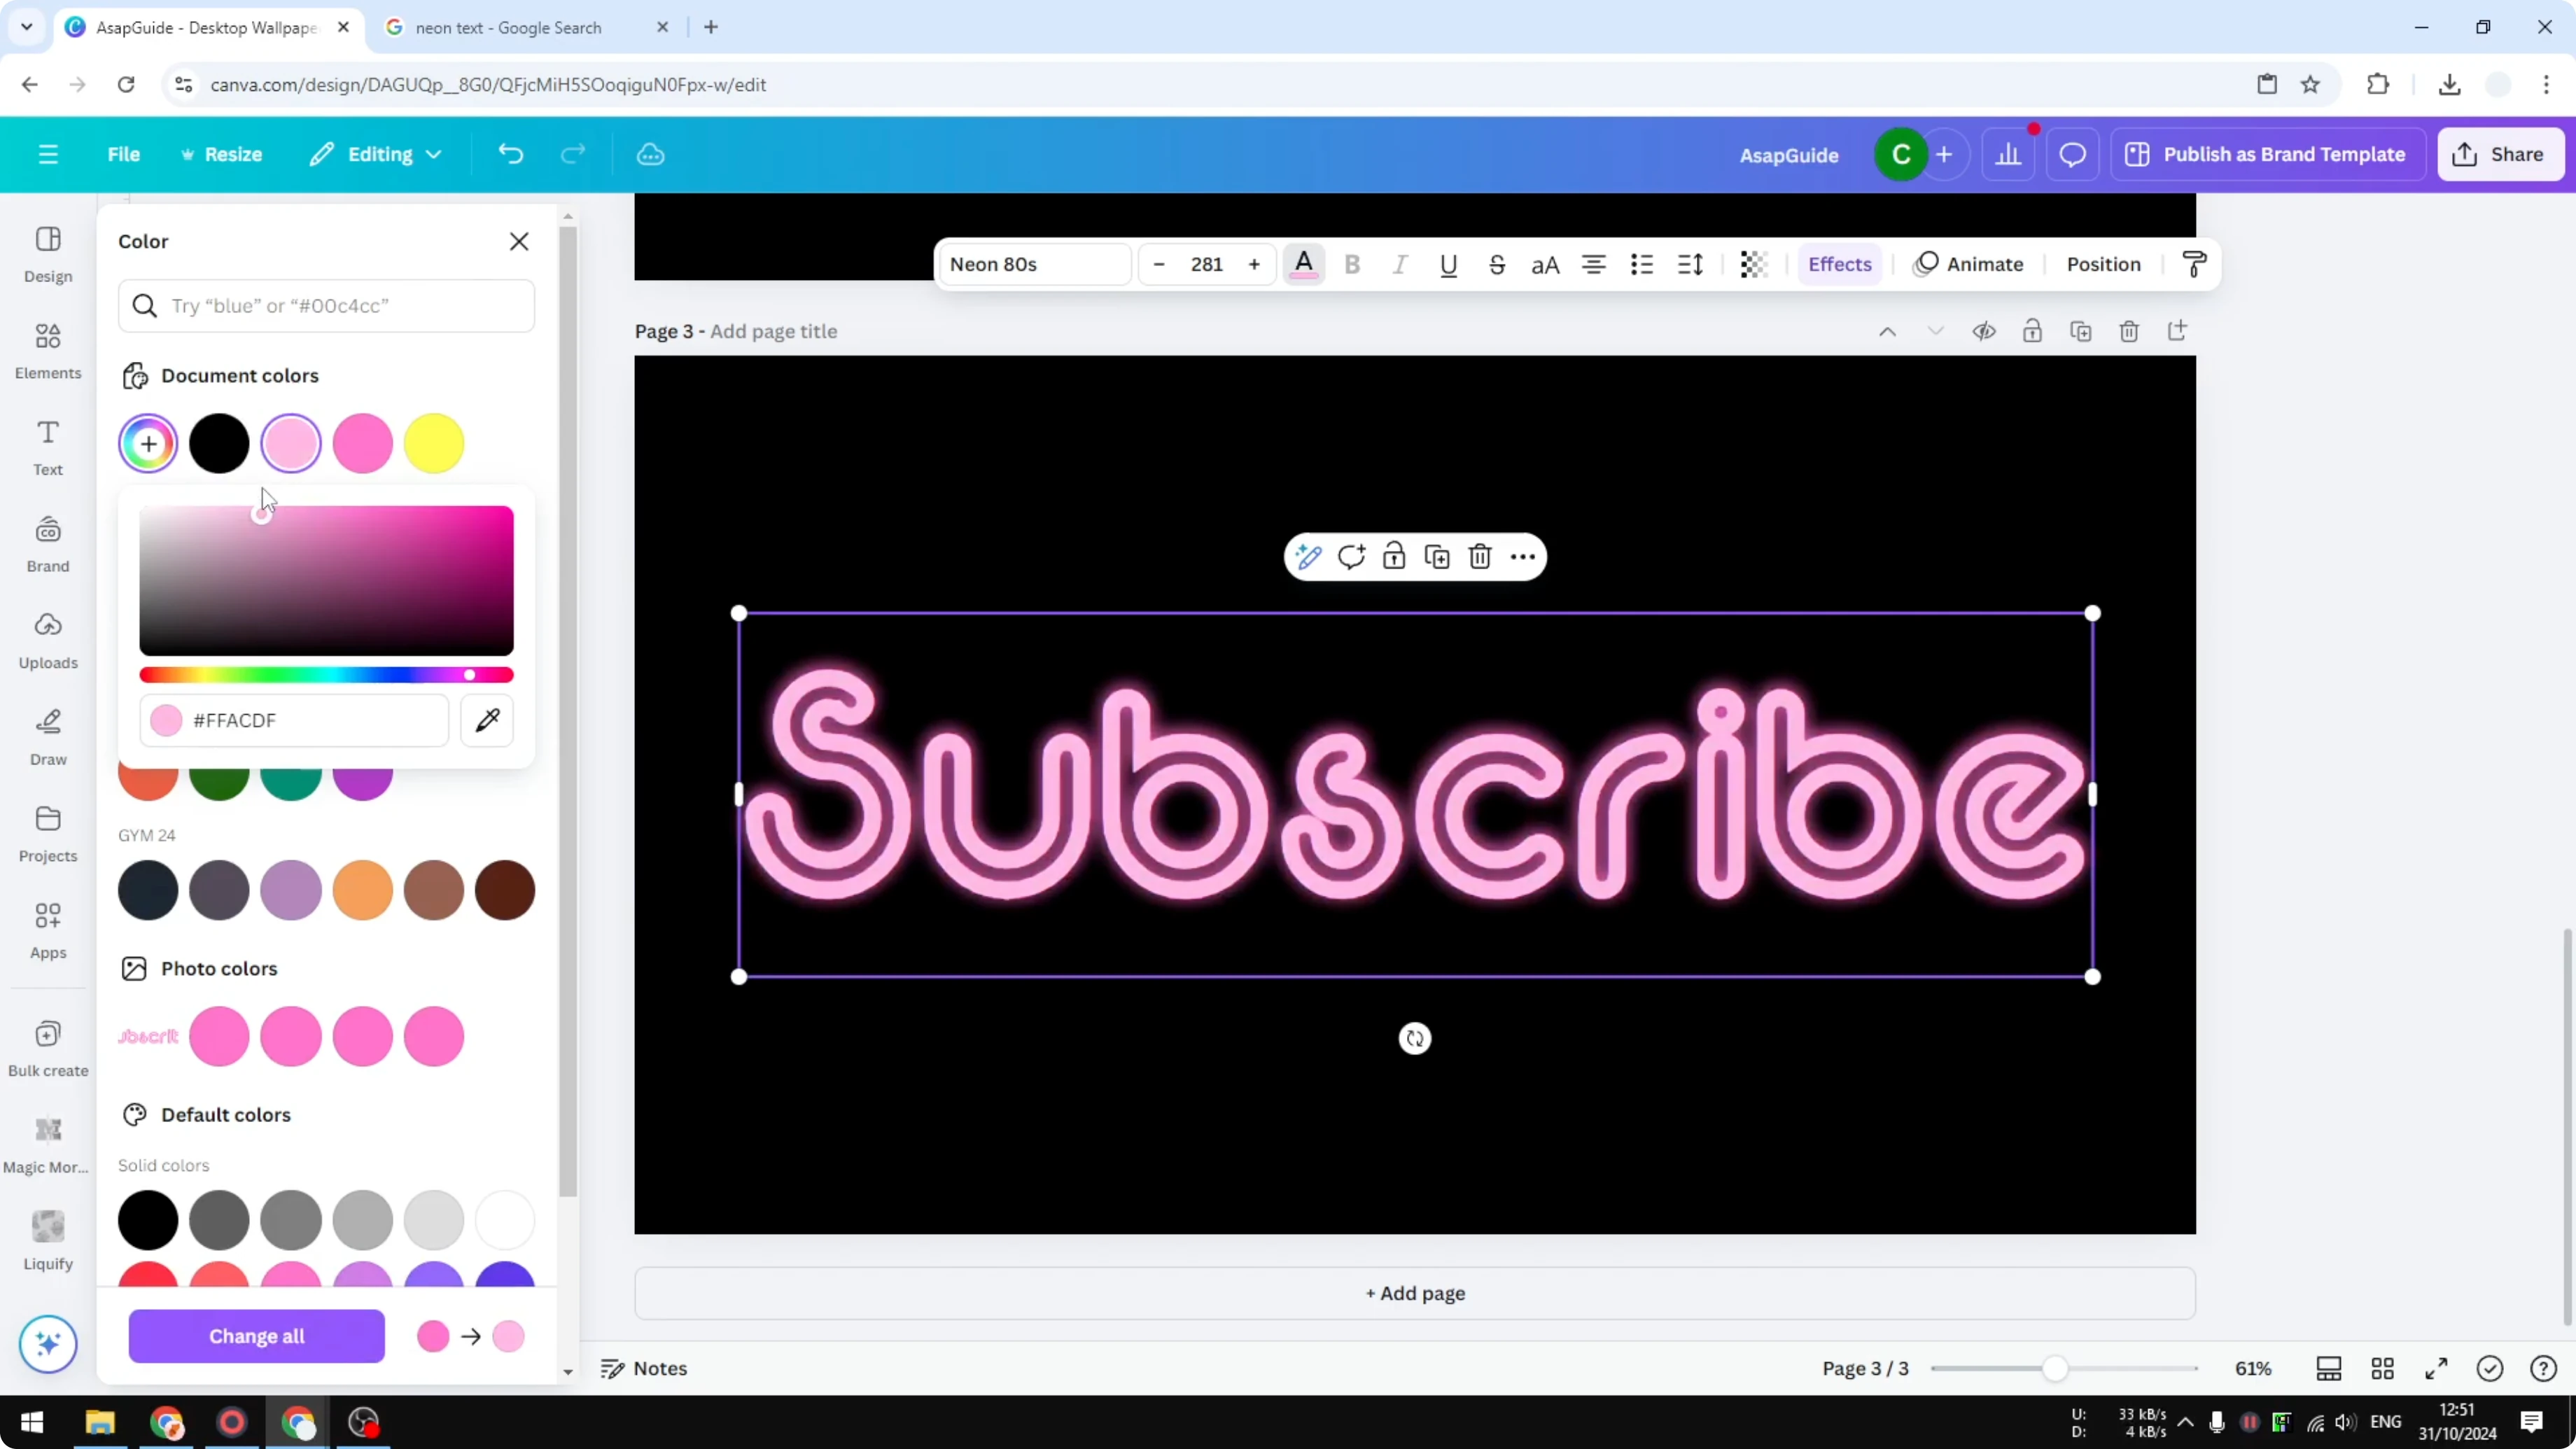Viewport: 2576px width, 1449px height.
Task: Open the Uploads panel
Action: point(47,640)
